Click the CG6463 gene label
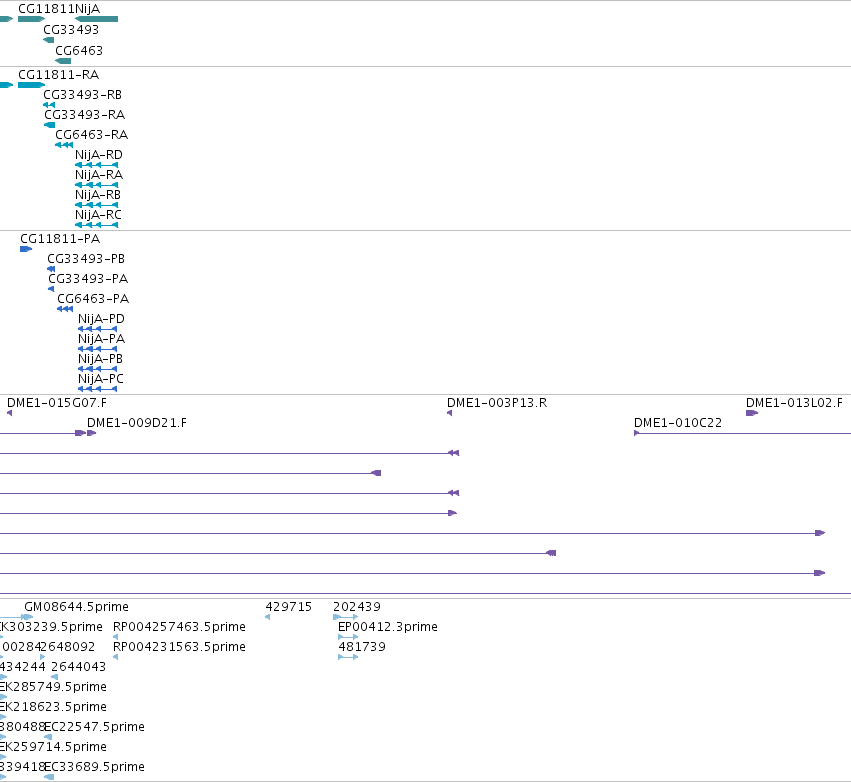The width and height of the screenshot is (851, 782). [x=79, y=50]
